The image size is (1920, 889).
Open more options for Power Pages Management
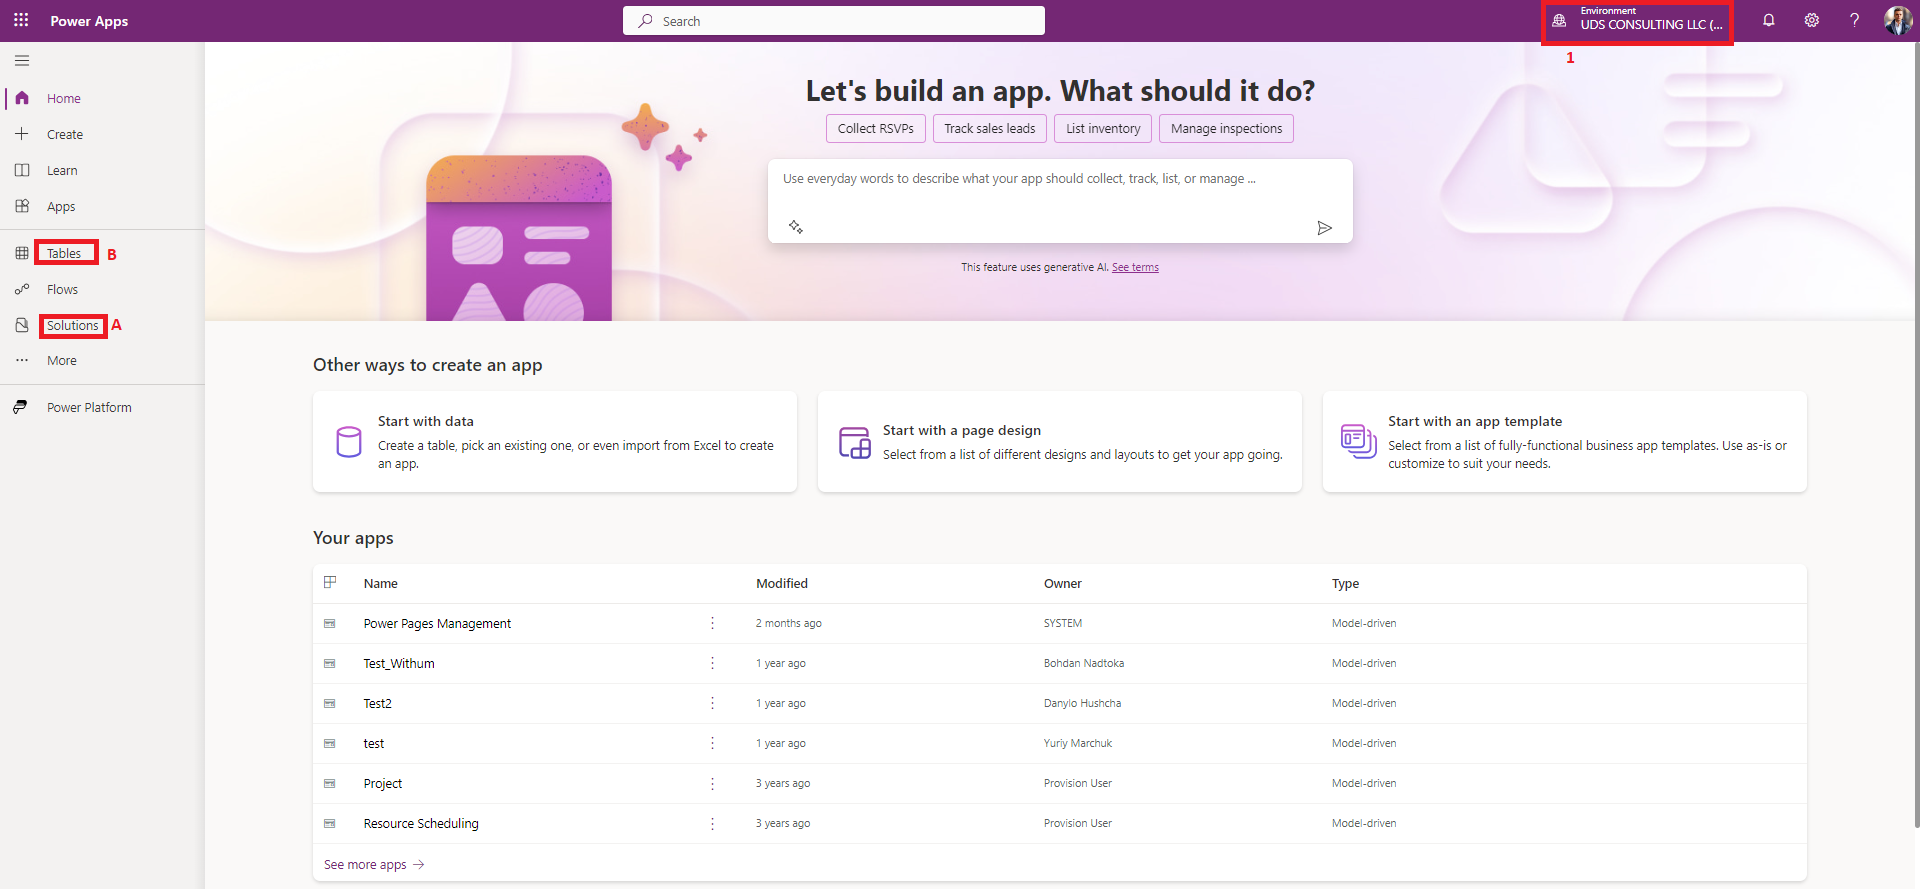(713, 623)
